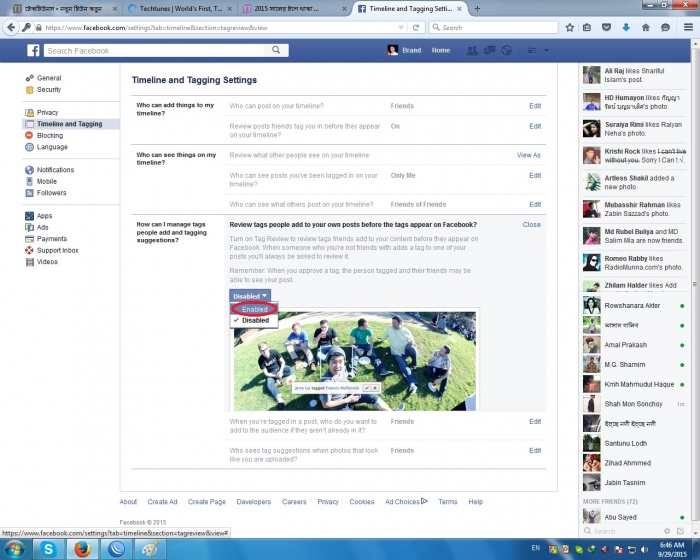This screenshot has width=700, height=560.
Task: Open notifications globe icon
Action: [506, 50]
